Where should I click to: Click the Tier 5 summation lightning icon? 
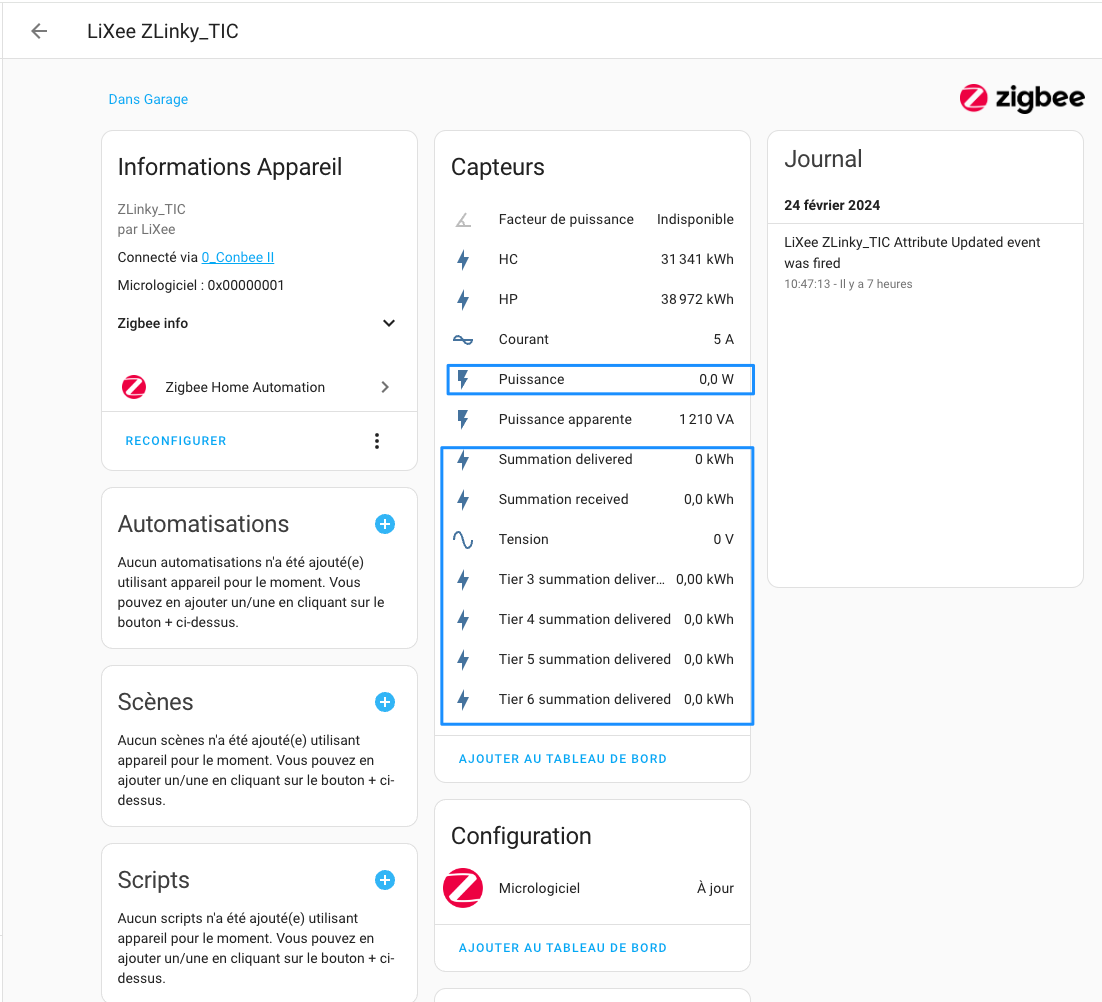(463, 661)
